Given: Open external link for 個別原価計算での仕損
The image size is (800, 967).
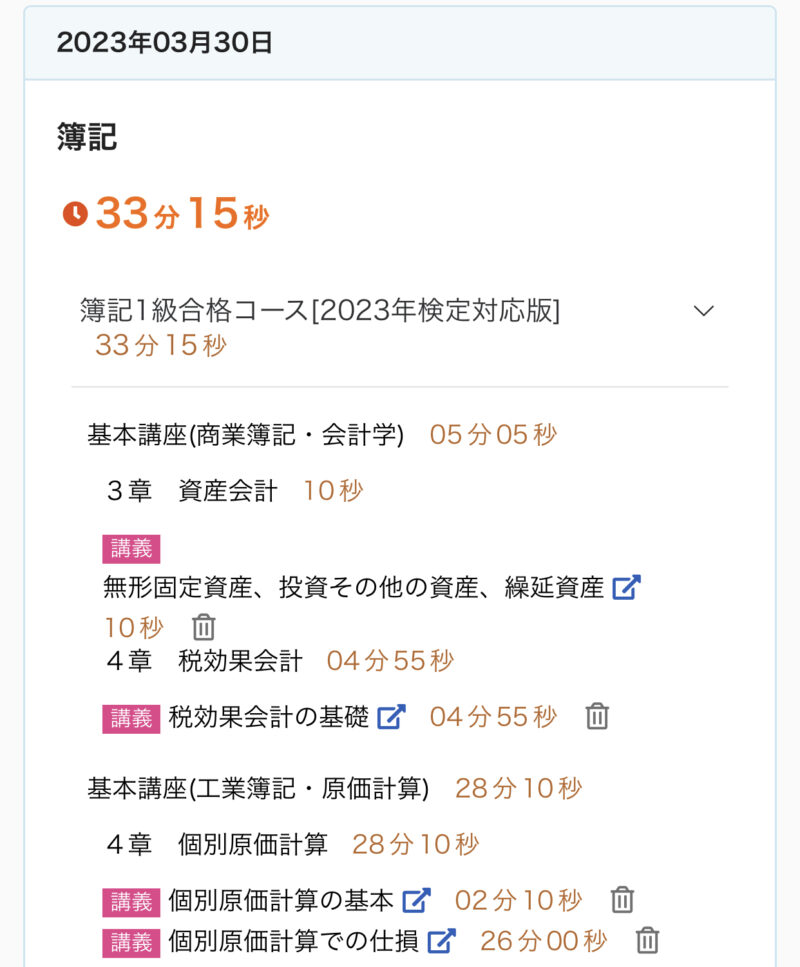Looking at the screenshot, I should [x=441, y=942].
